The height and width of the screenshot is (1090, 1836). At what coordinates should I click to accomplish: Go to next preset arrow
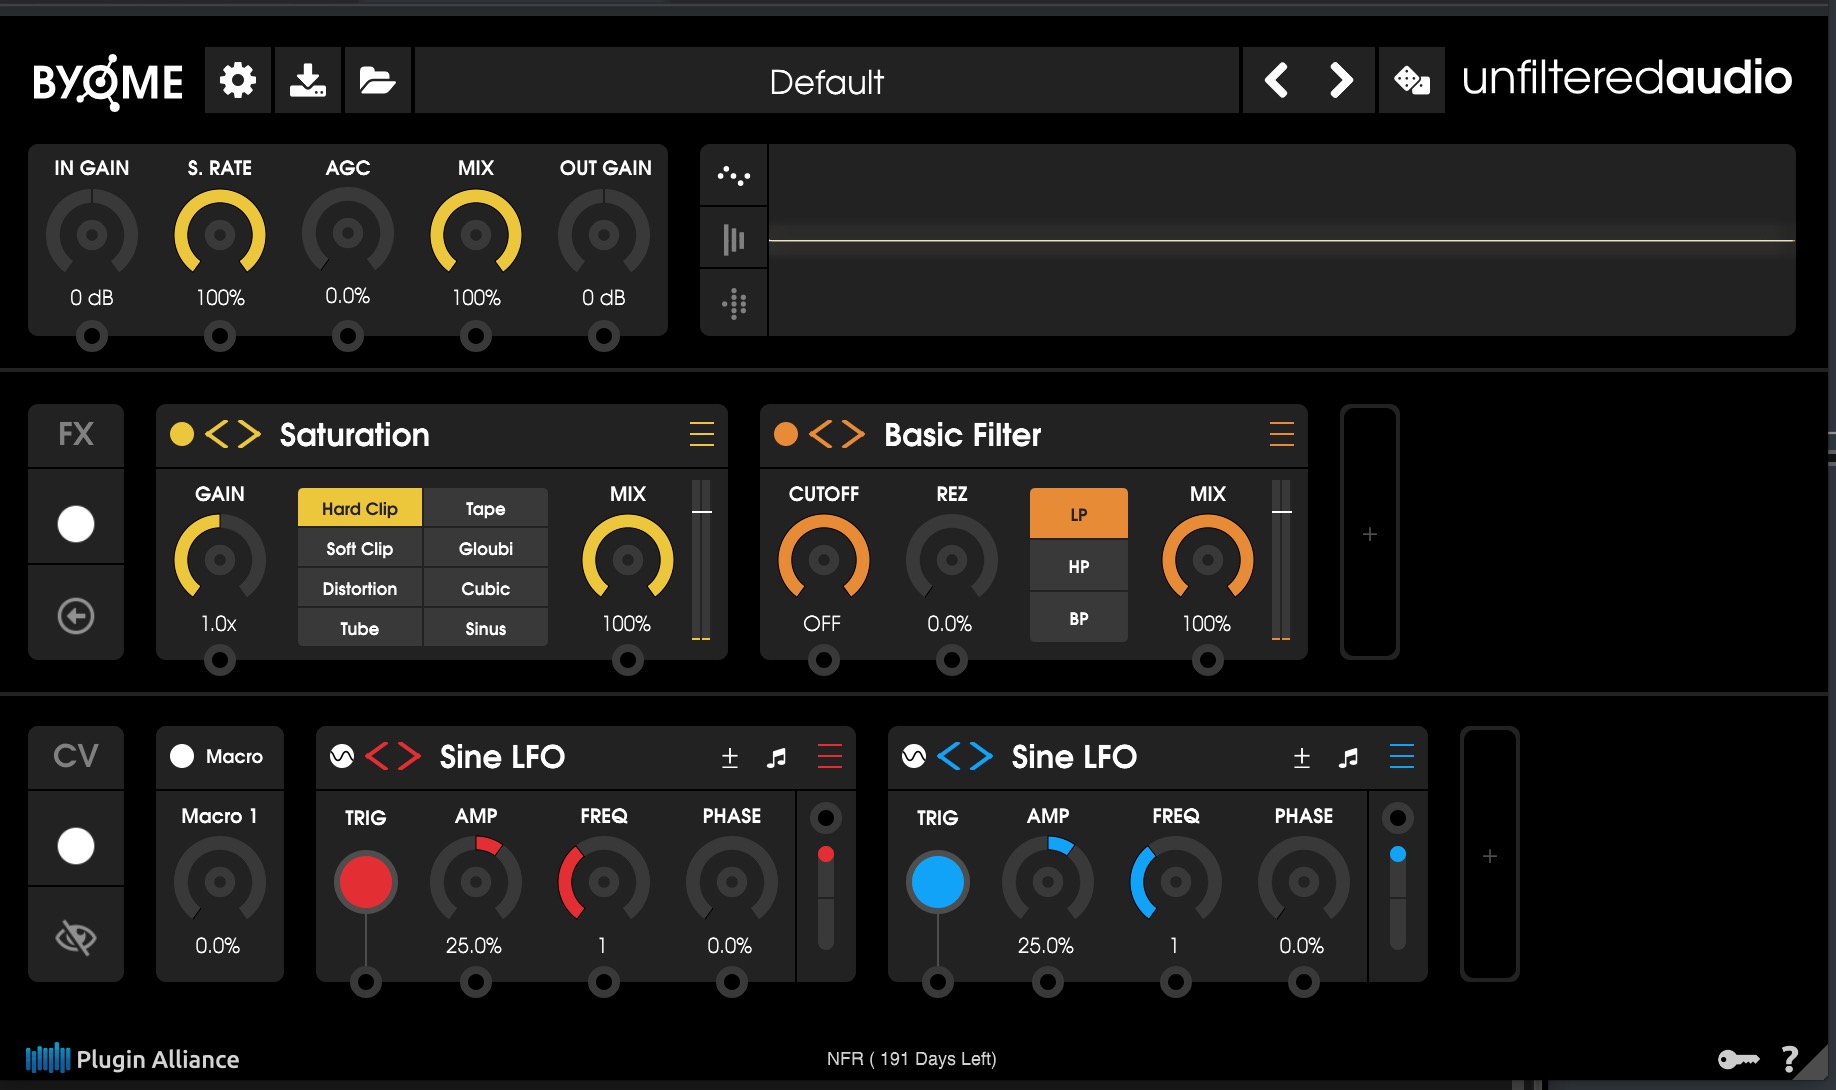pyautogui.click(x=1341, y=80)
